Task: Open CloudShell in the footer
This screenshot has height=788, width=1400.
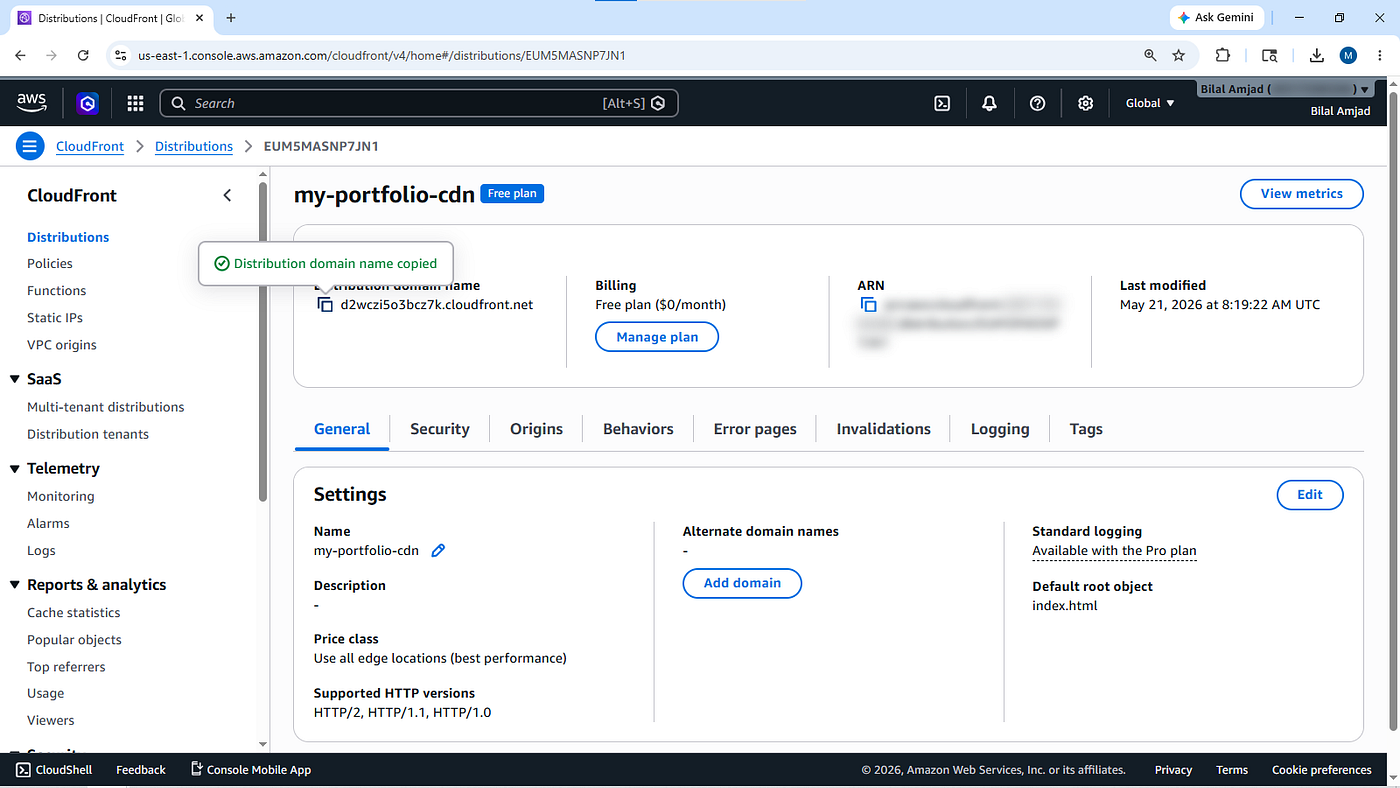Action: pos(54,770)
